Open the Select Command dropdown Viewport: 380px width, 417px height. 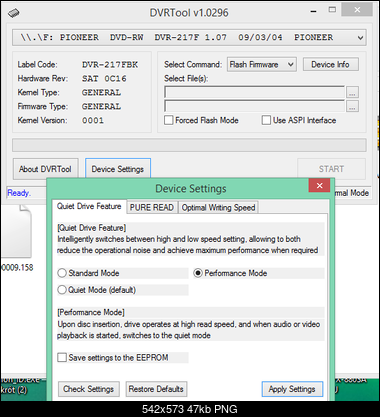(x=262, y=64)
